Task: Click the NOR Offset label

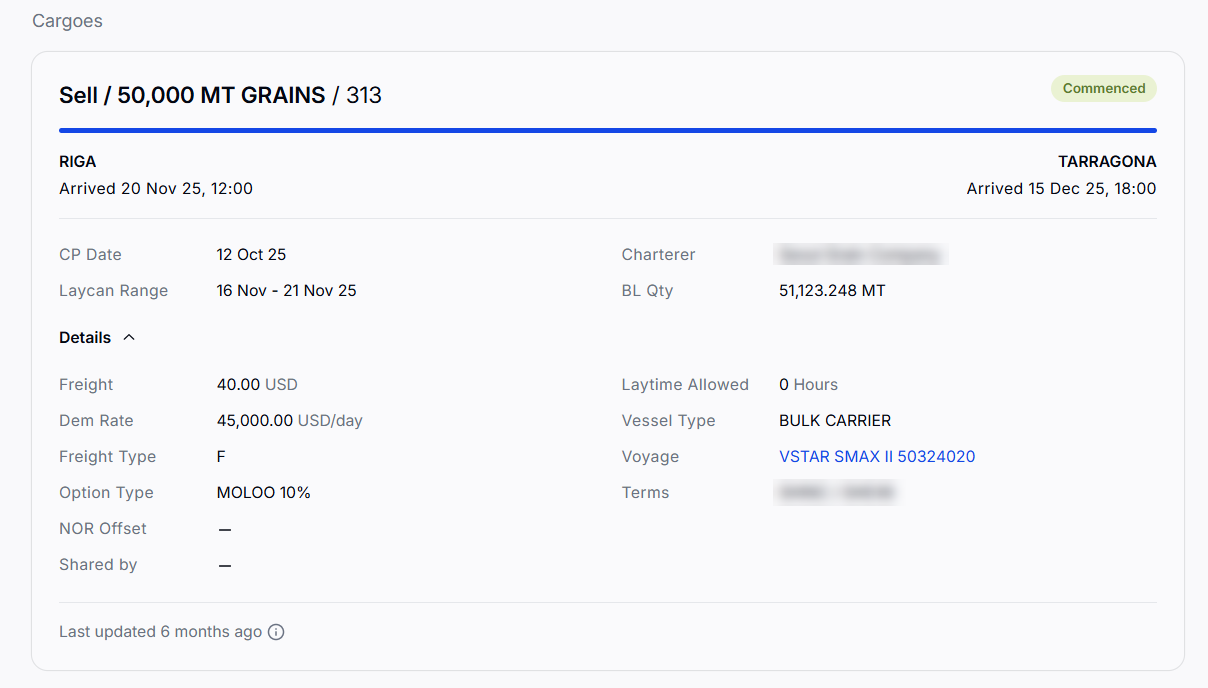Action: coord(103,529)
